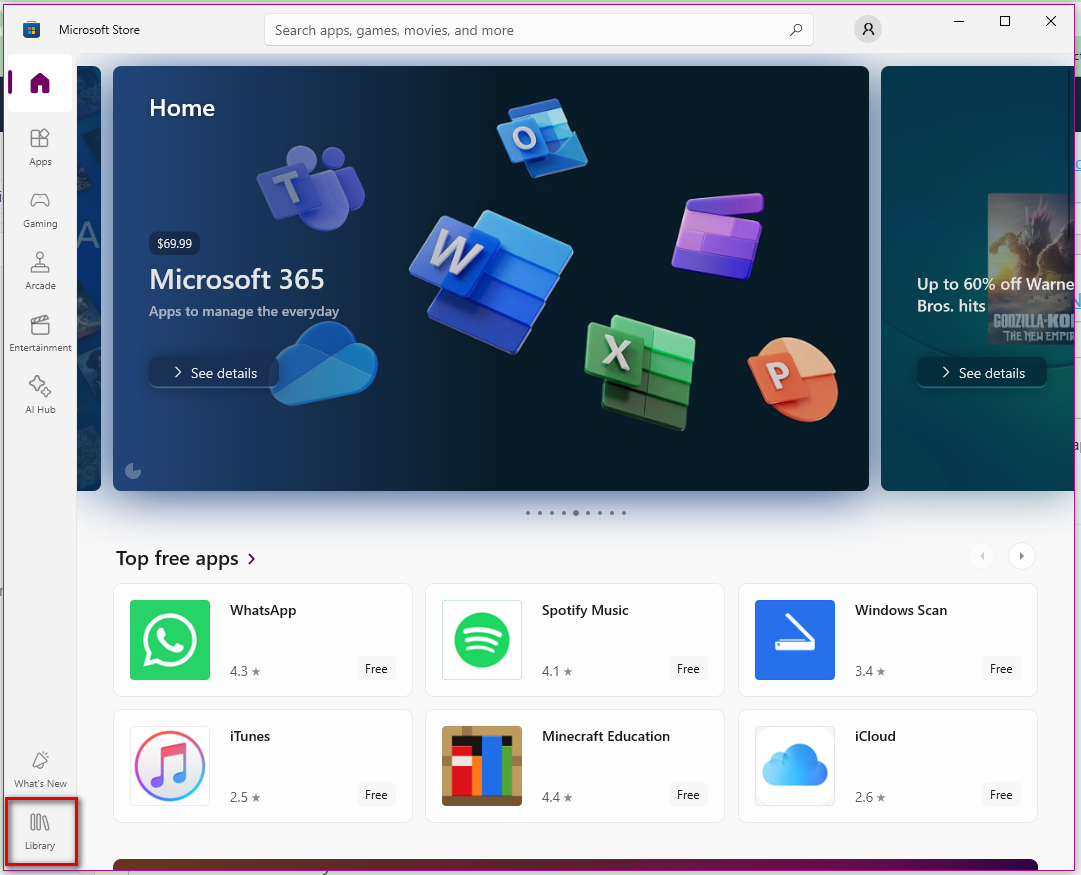
Task: Click the Teams icon in the banner
Action: pos(310,188)
